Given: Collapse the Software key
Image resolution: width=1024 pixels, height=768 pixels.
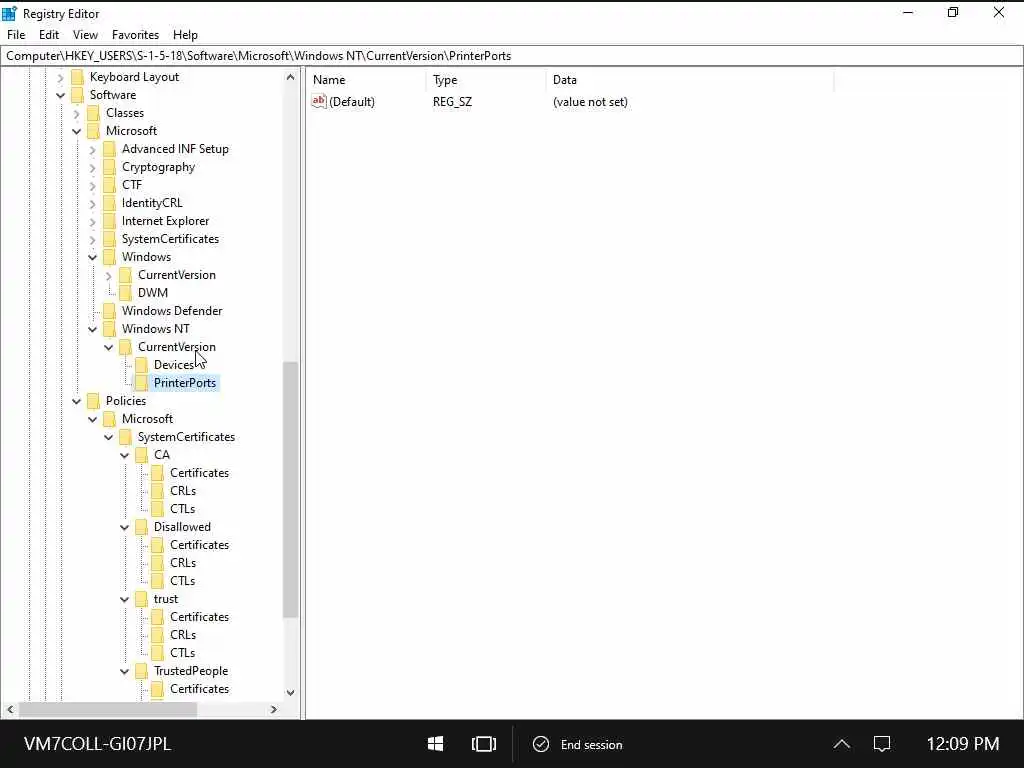Looking at the screenshot, I should click(x=60, y=95).
